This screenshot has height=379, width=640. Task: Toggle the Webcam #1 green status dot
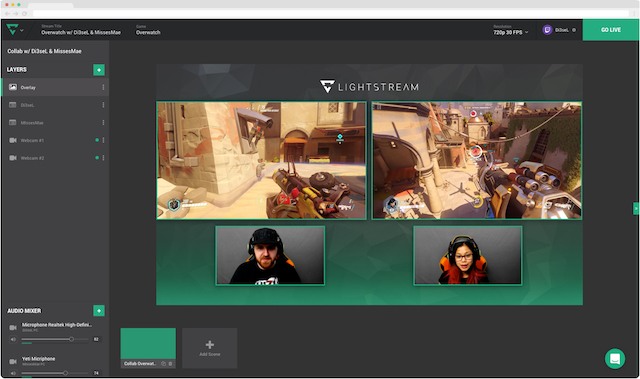97,140
